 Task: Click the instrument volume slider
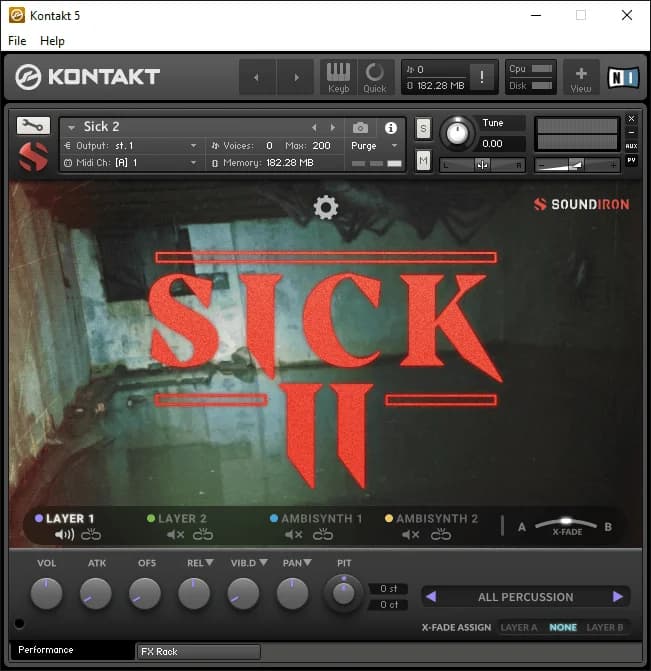point(577,165)
